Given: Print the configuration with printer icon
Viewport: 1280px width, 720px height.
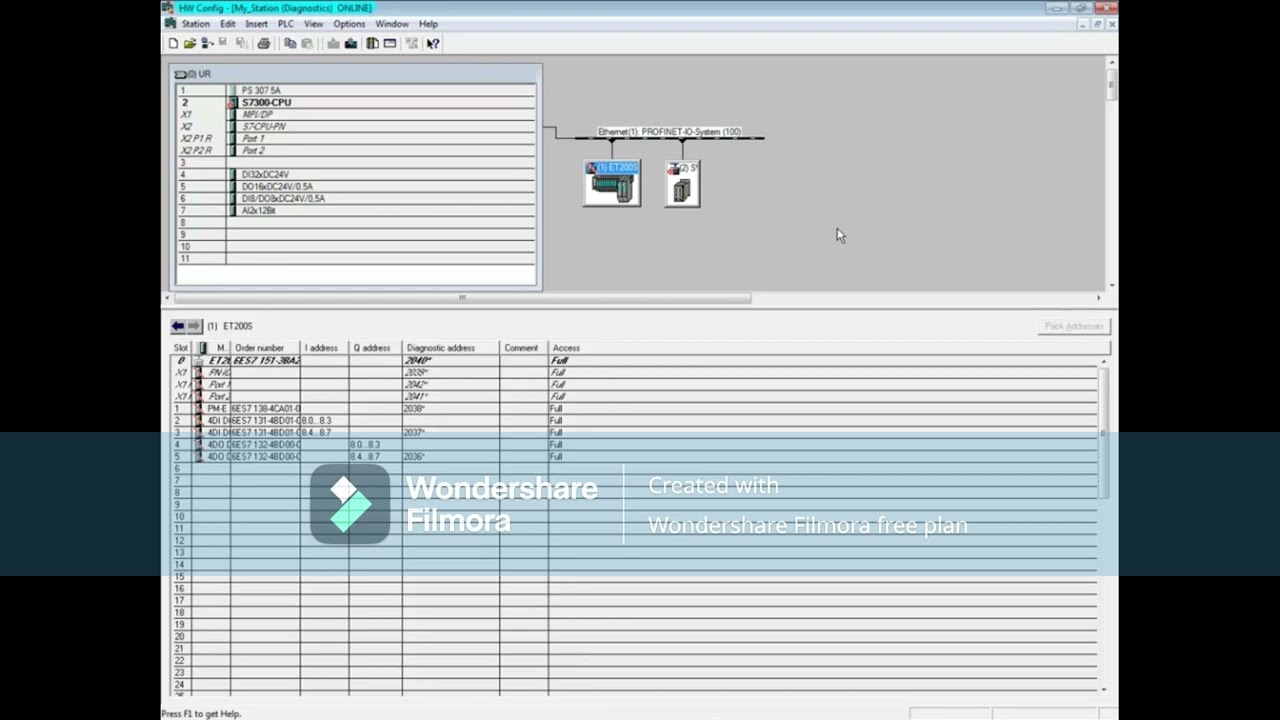Looking at the screenshot, I should click(x=264, y=43).
